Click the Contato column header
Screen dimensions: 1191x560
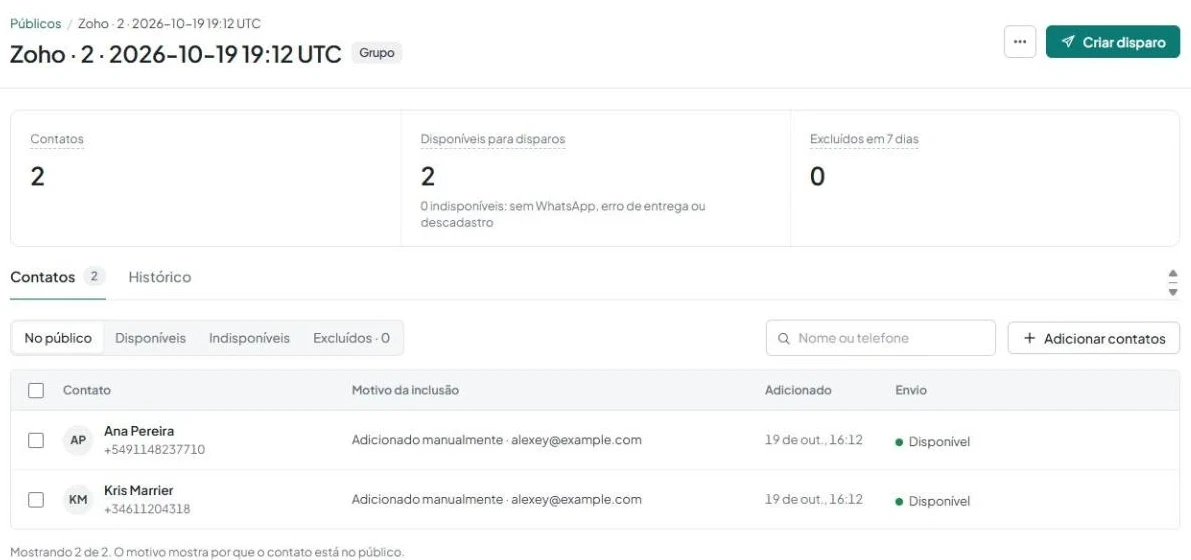tap(87, 390)
